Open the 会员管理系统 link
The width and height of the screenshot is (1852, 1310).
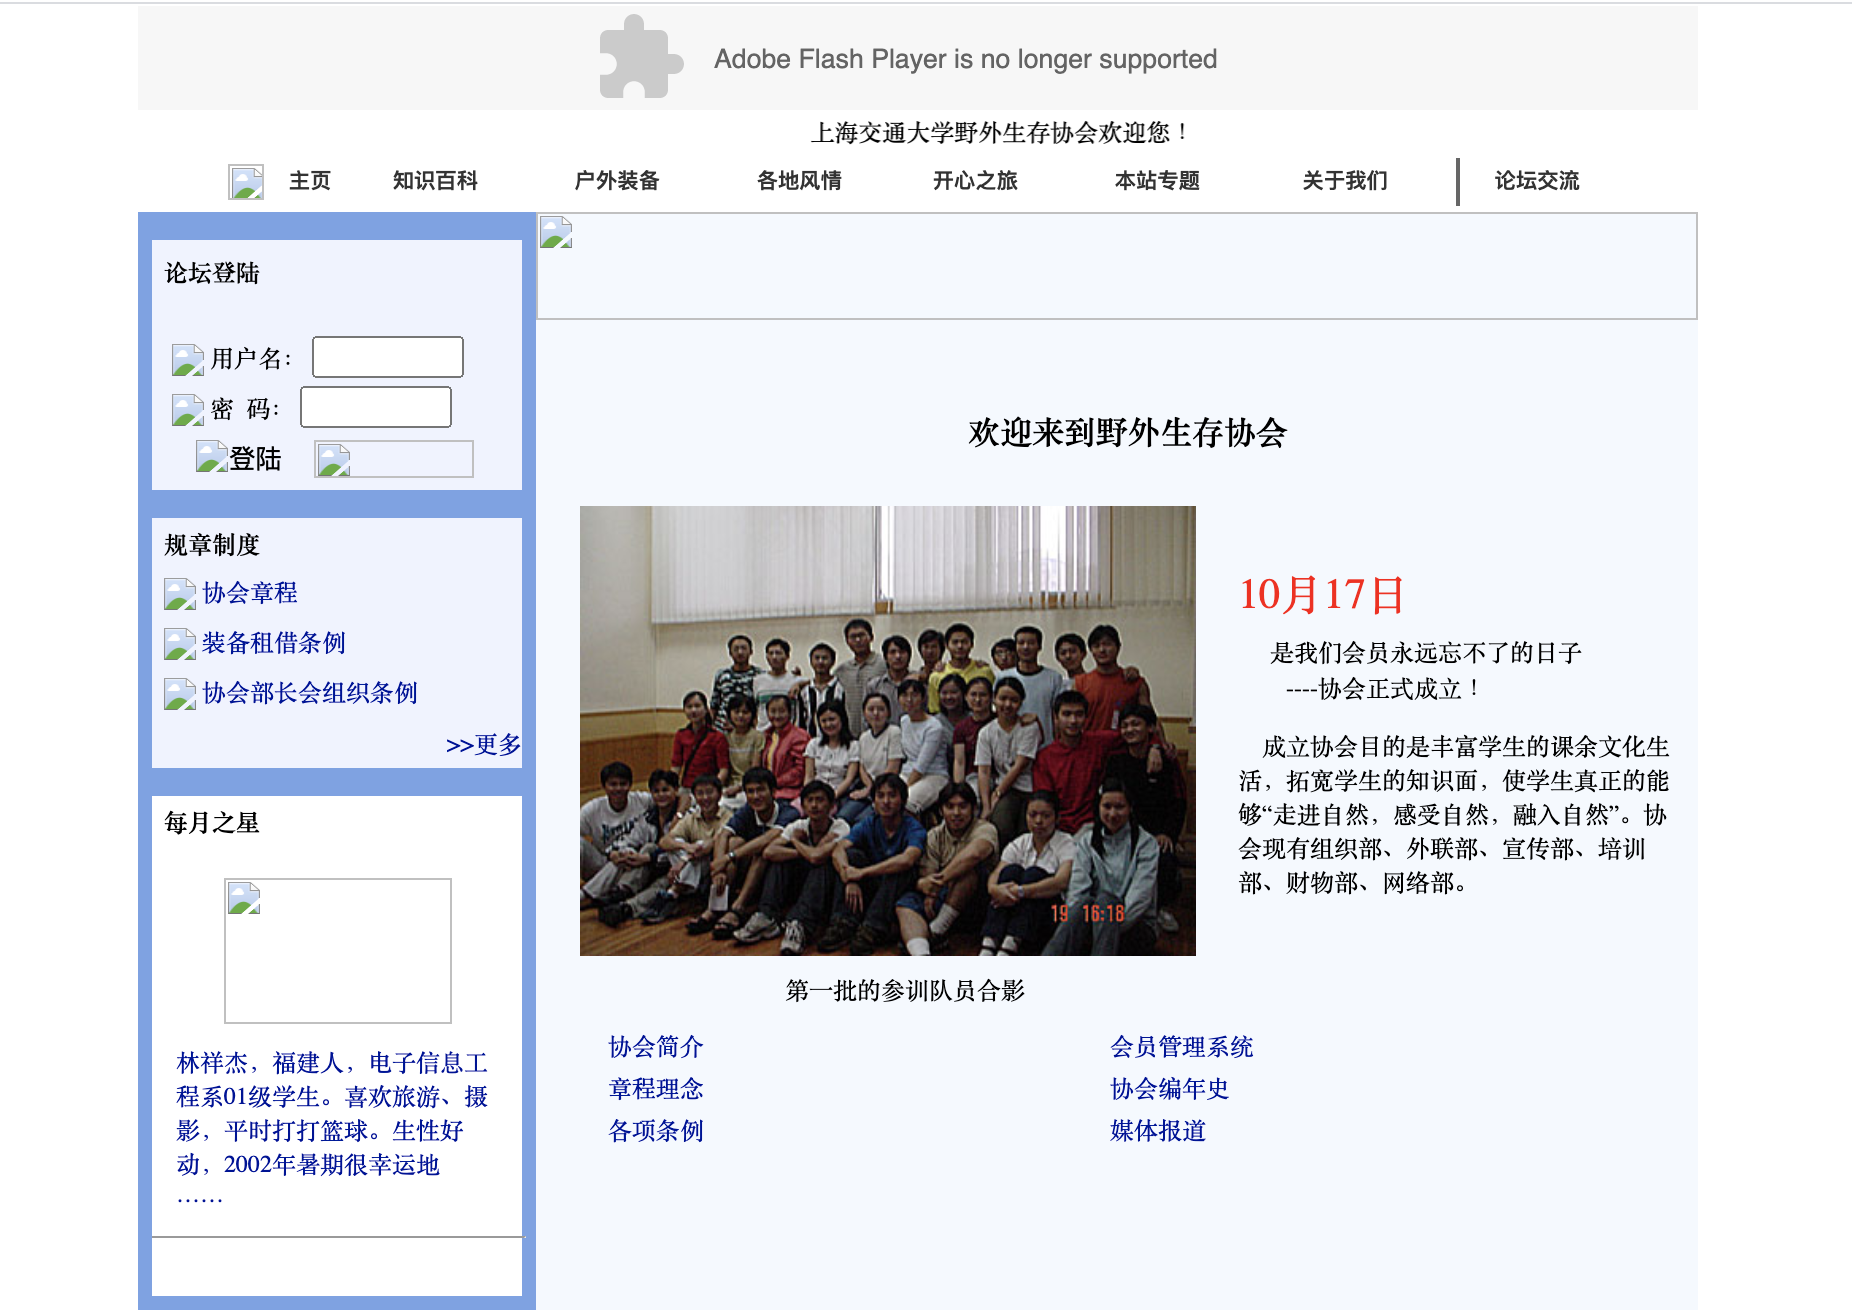click(x=1182, y=1047)
